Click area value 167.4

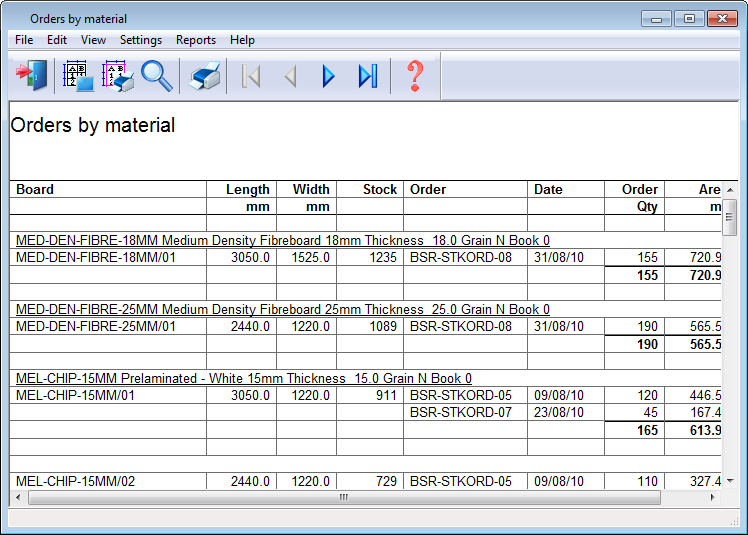click(x=705, y=412)
